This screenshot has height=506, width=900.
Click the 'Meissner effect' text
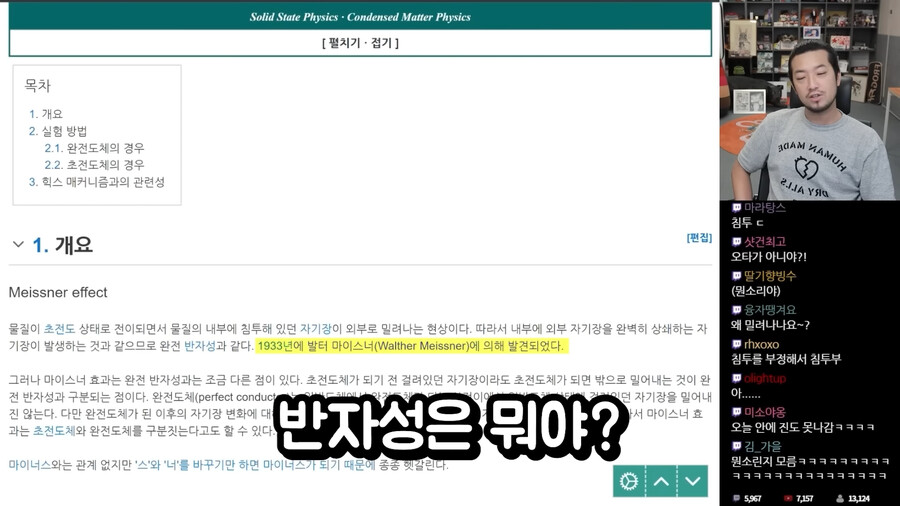[x=58, y=293]
